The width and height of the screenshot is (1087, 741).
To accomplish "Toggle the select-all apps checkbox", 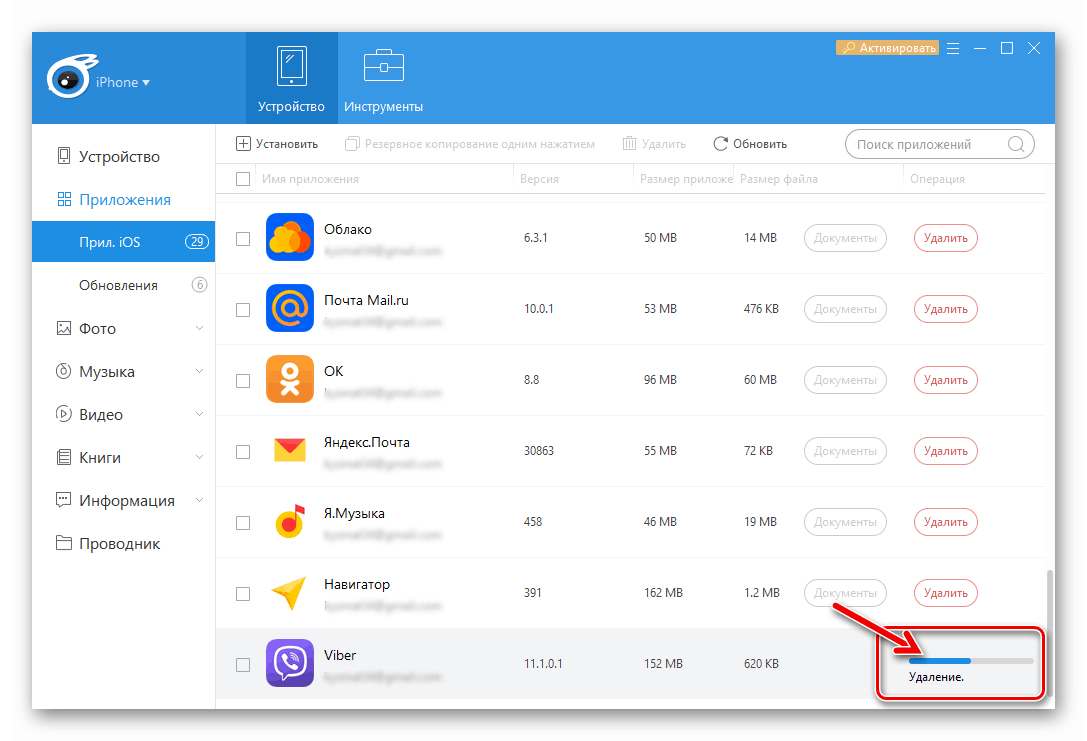I will 243,179.
